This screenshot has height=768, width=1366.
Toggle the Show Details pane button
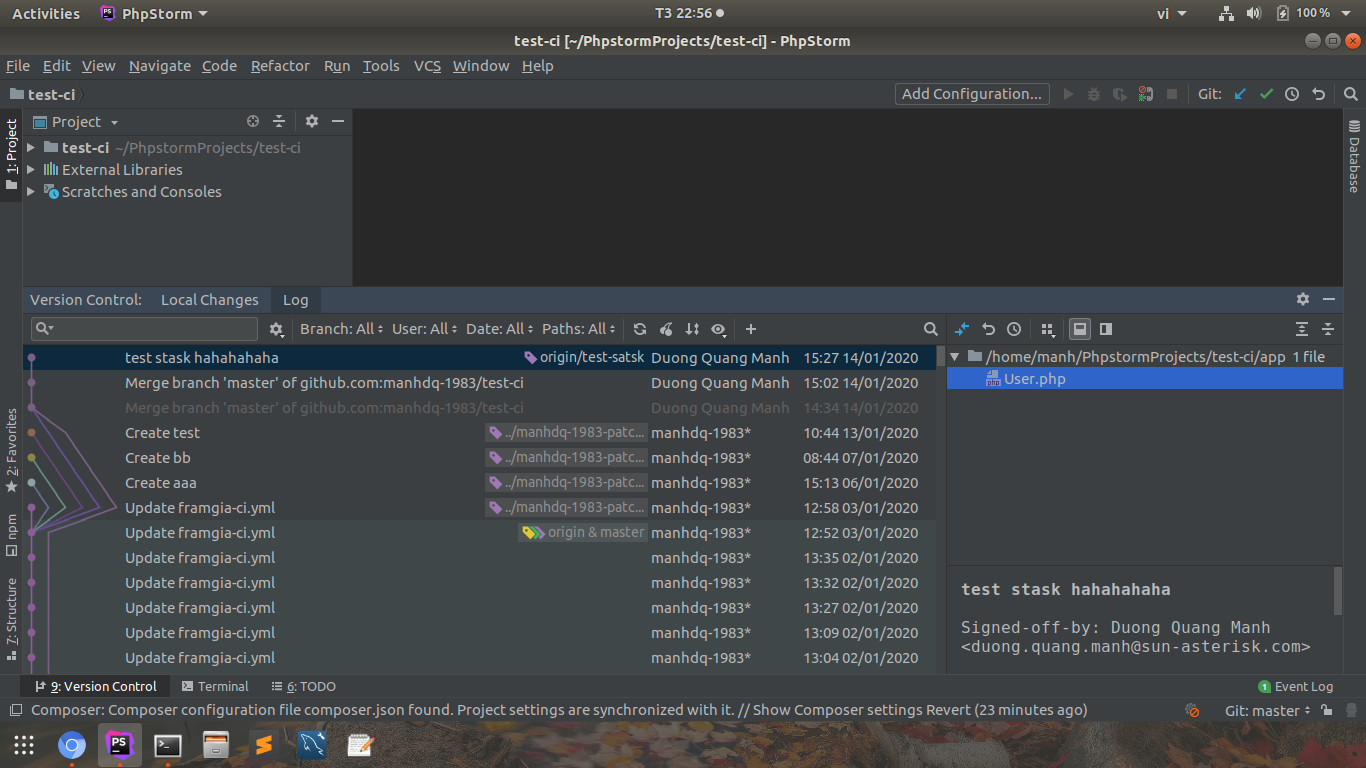(x=1080, y=329)
